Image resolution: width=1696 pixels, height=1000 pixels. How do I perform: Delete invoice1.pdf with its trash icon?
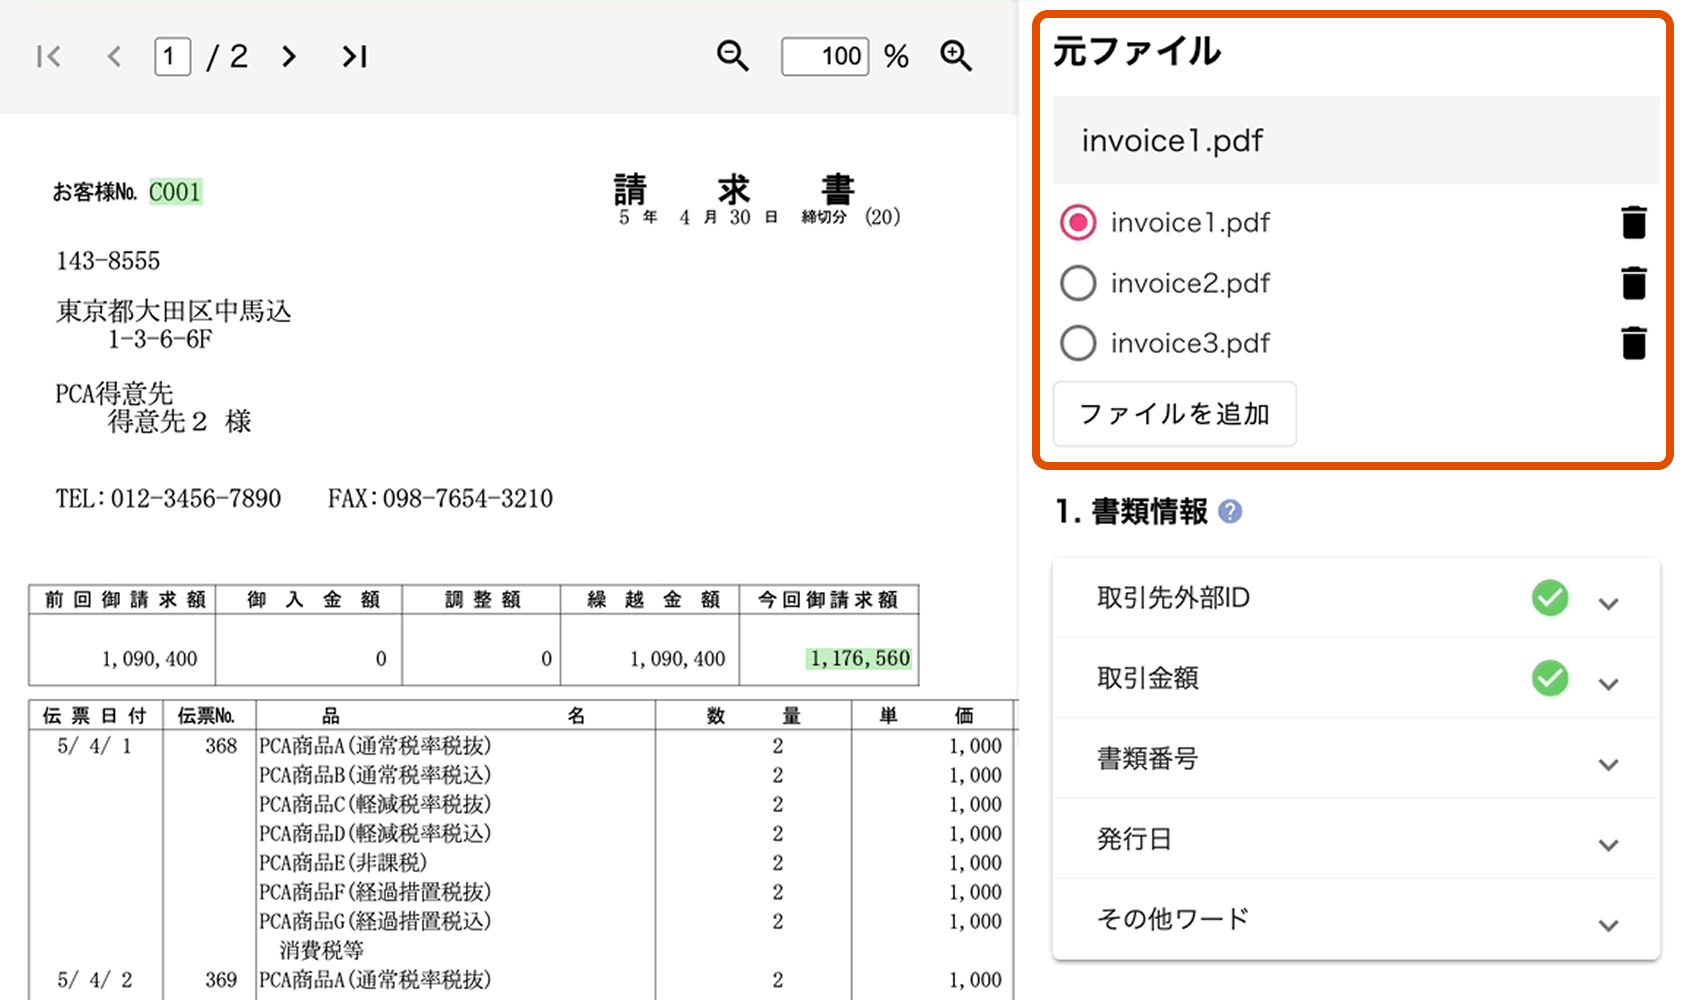tap(1633, 222)
